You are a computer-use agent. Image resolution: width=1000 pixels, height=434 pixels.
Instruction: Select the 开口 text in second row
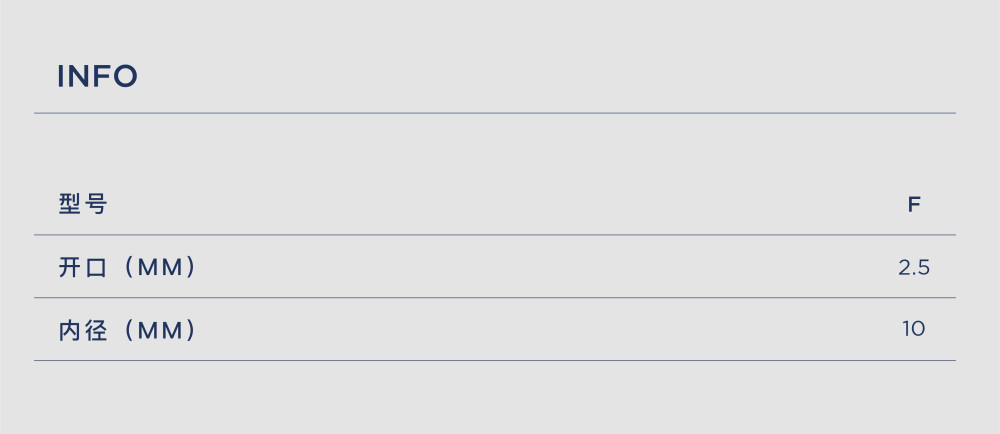pyautogui.click(x=83, y=267)
